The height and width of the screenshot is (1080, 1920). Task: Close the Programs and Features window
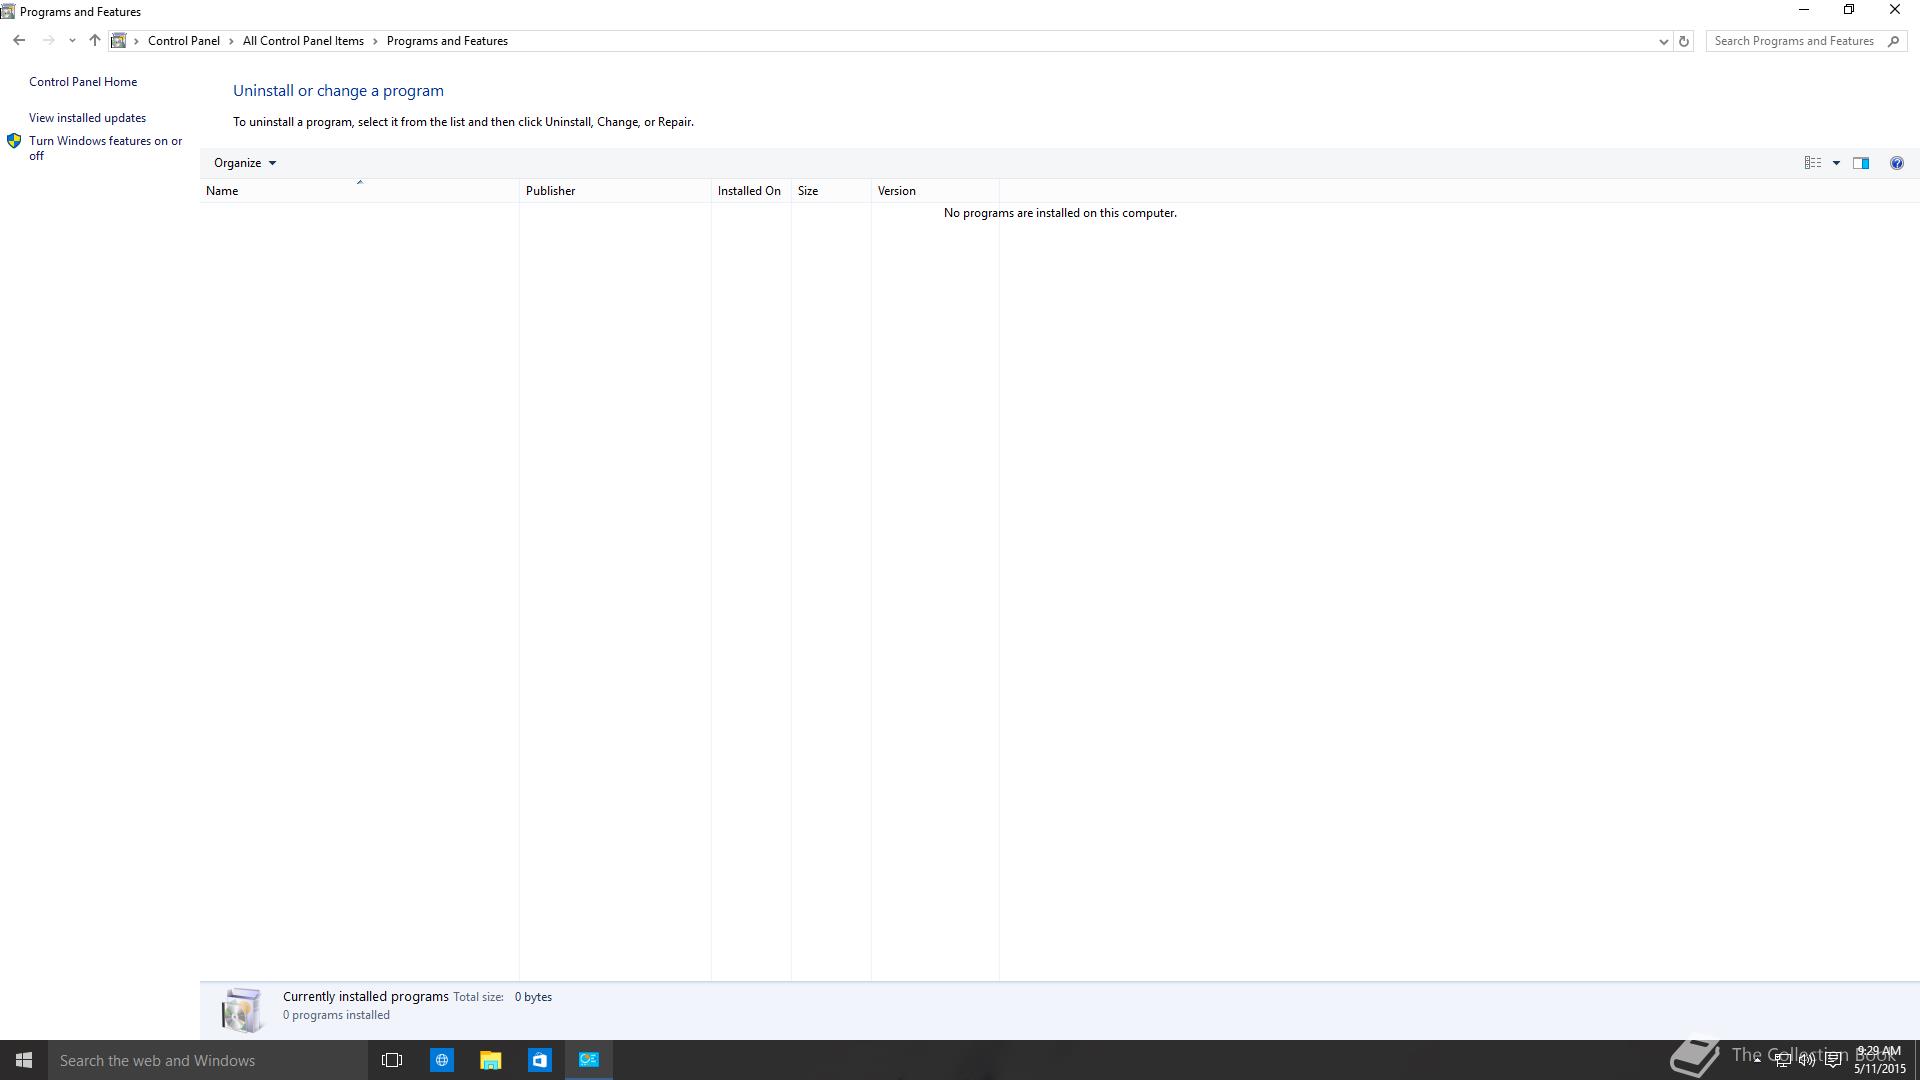1895,10
